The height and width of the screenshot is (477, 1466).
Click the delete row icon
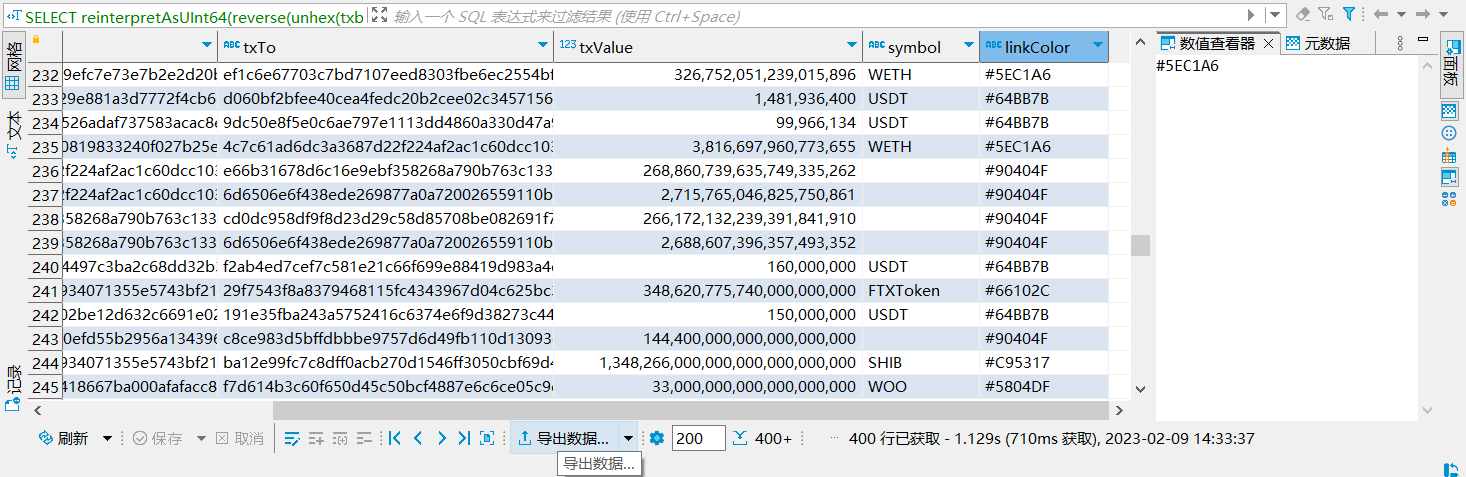tap(364, 438)
